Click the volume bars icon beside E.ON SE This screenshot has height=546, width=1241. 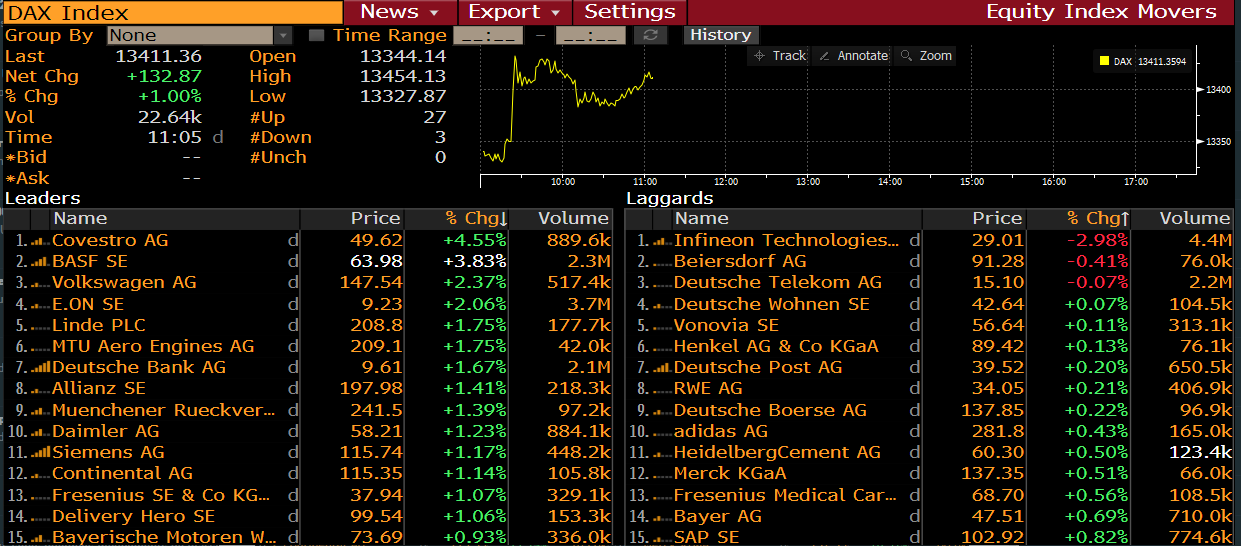40,305
